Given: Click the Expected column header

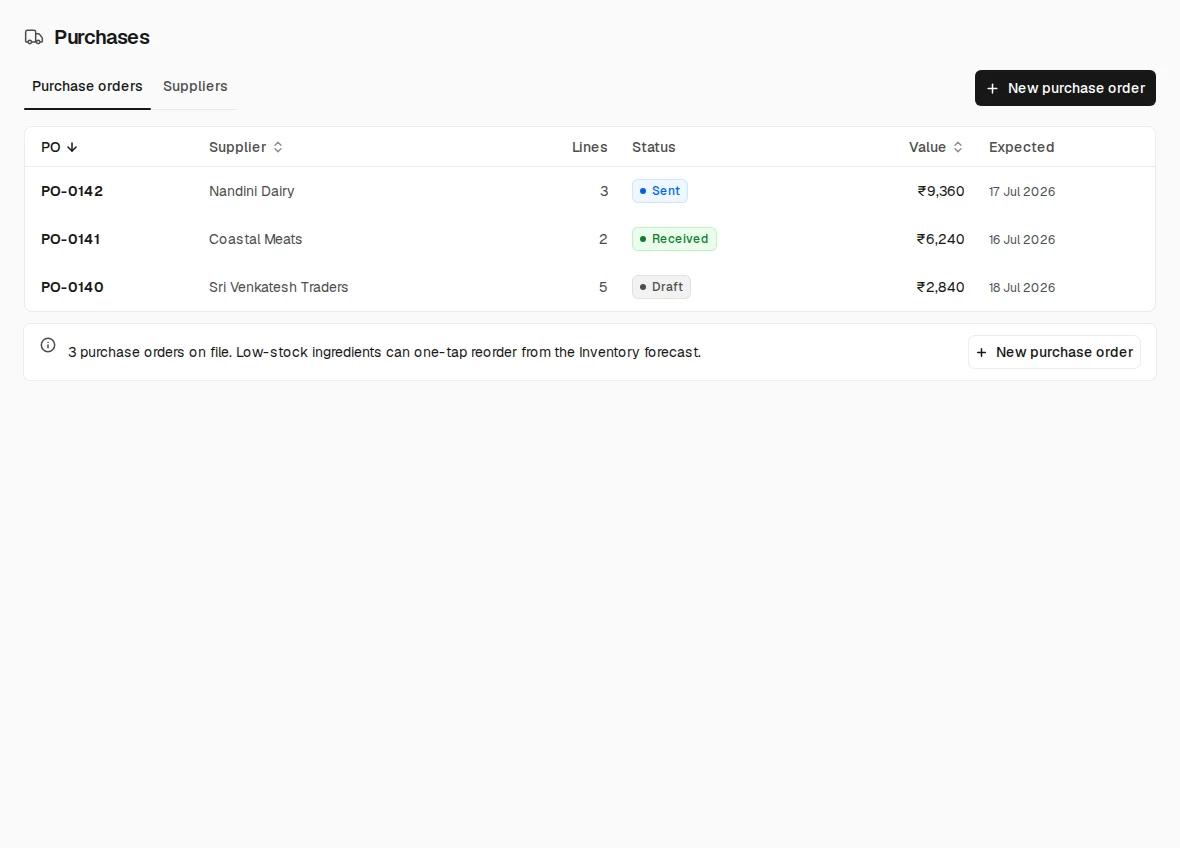Looking at the screenshot, I should pyautogui.click(x=1021, y=147).
